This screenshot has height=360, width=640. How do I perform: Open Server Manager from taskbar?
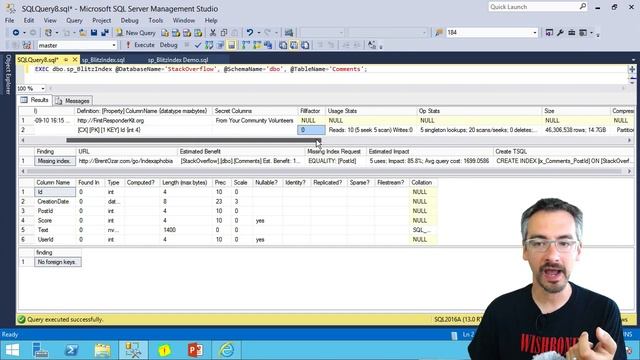40,350
